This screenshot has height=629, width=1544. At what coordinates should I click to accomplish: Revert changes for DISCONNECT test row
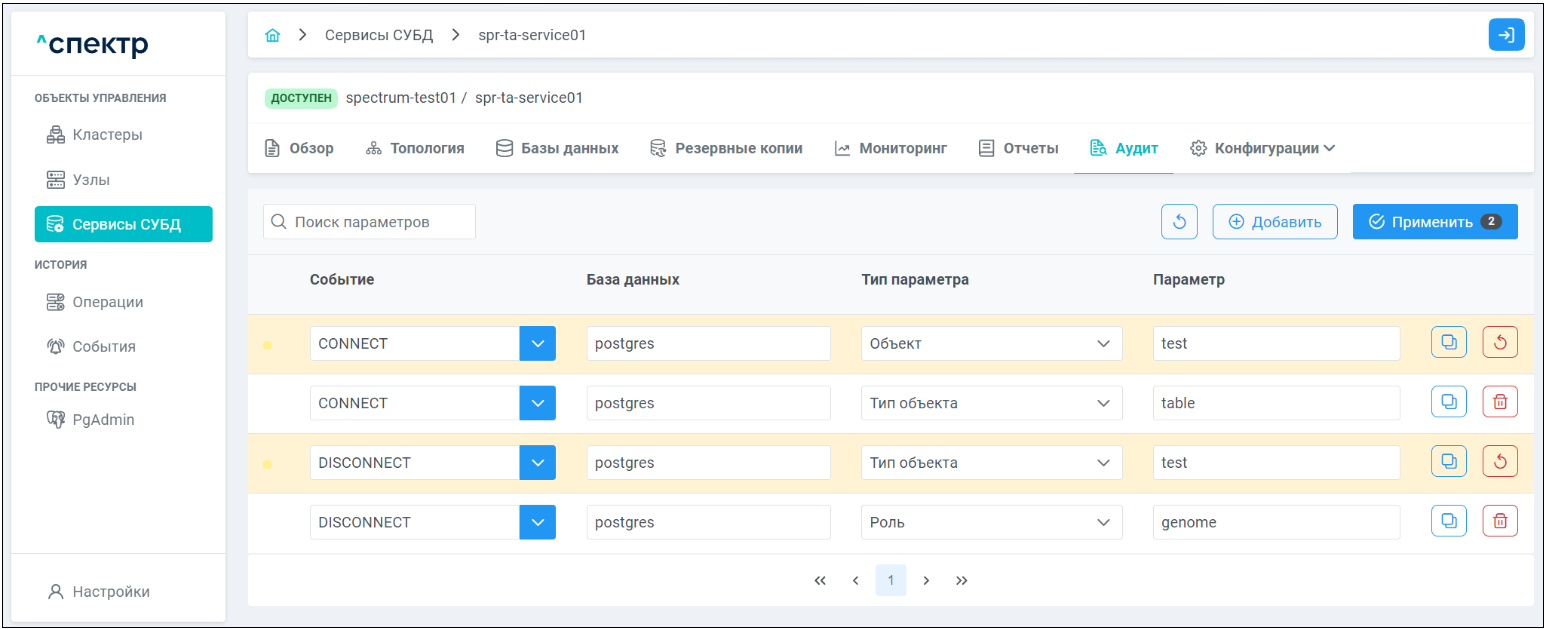click(x=1500, y=462)
